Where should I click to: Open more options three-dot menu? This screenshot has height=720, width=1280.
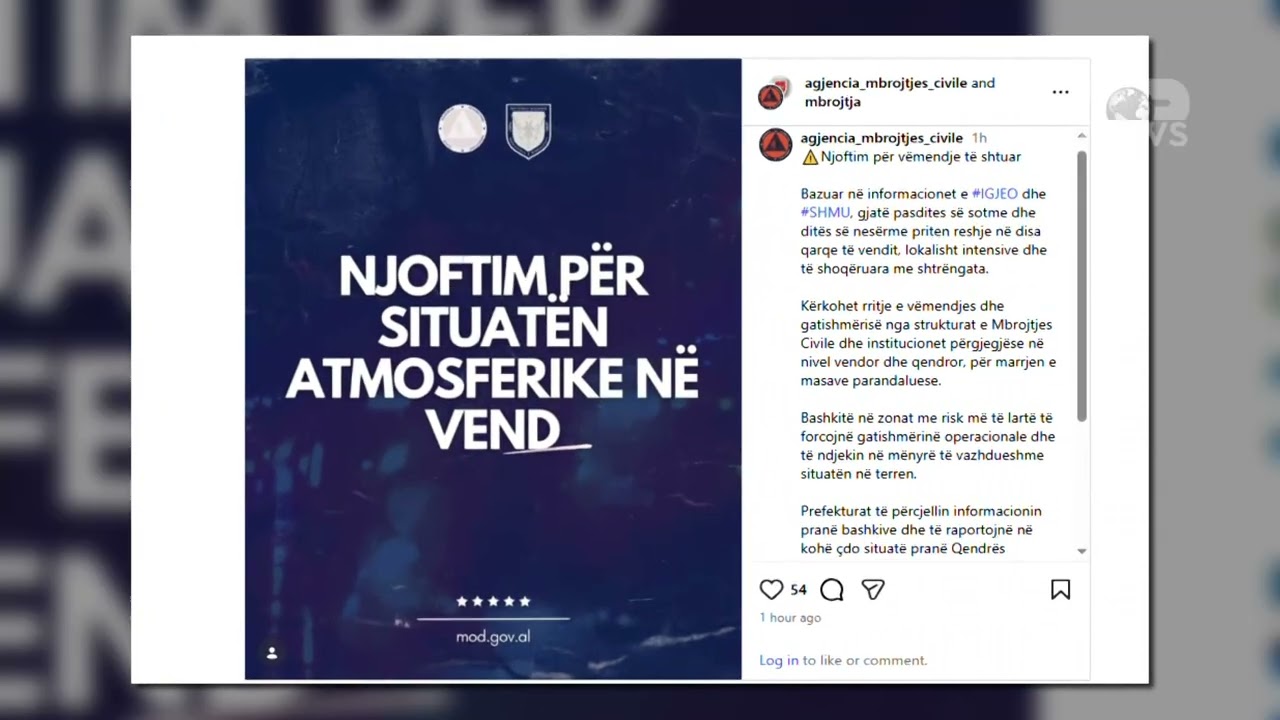(1060, 92)
